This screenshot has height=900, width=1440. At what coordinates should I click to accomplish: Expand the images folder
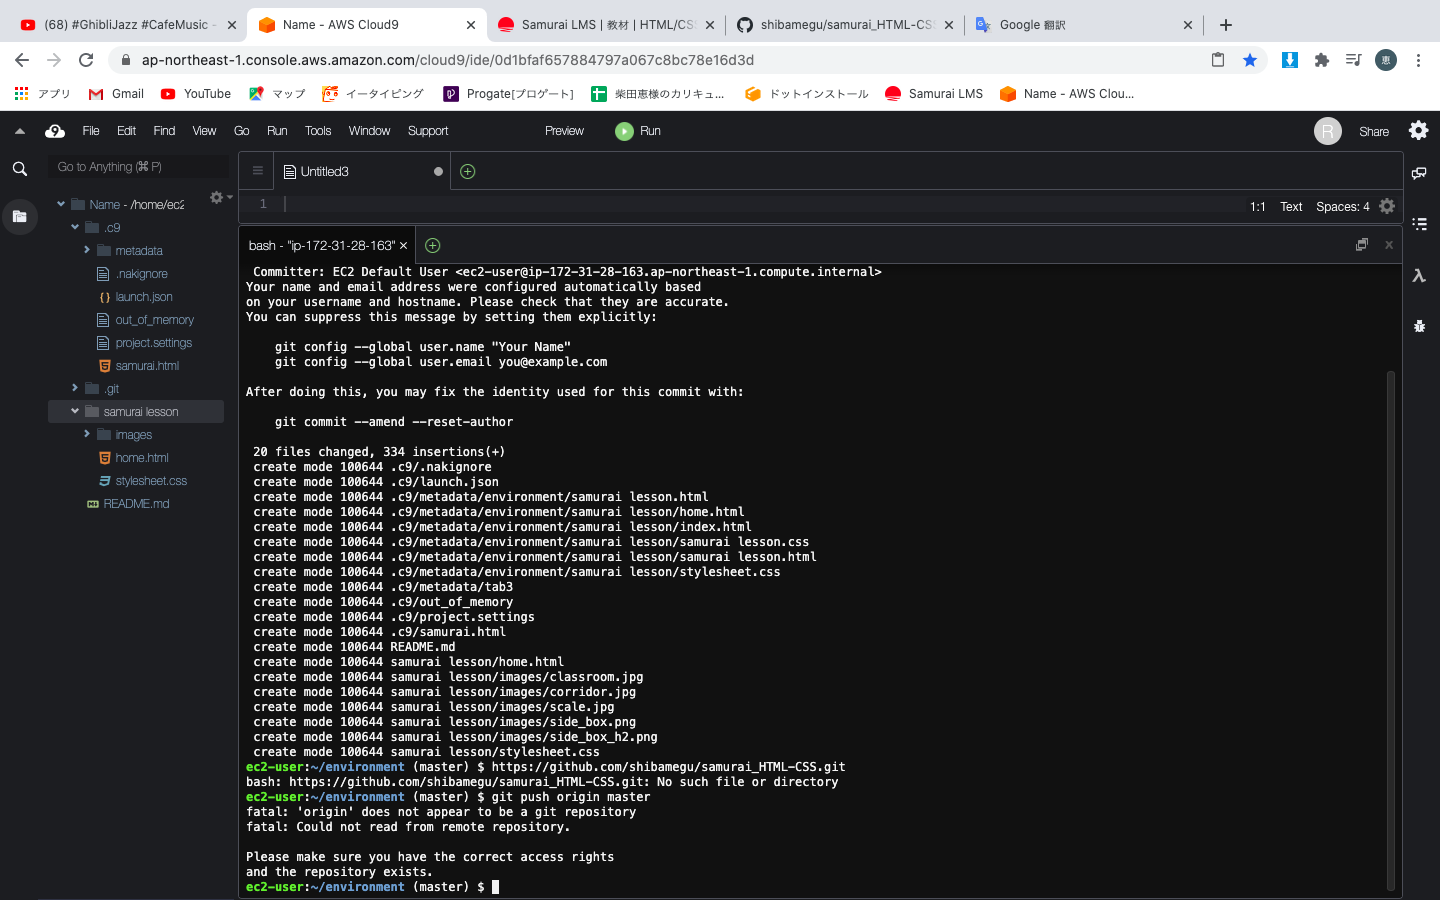coord(87,434)
